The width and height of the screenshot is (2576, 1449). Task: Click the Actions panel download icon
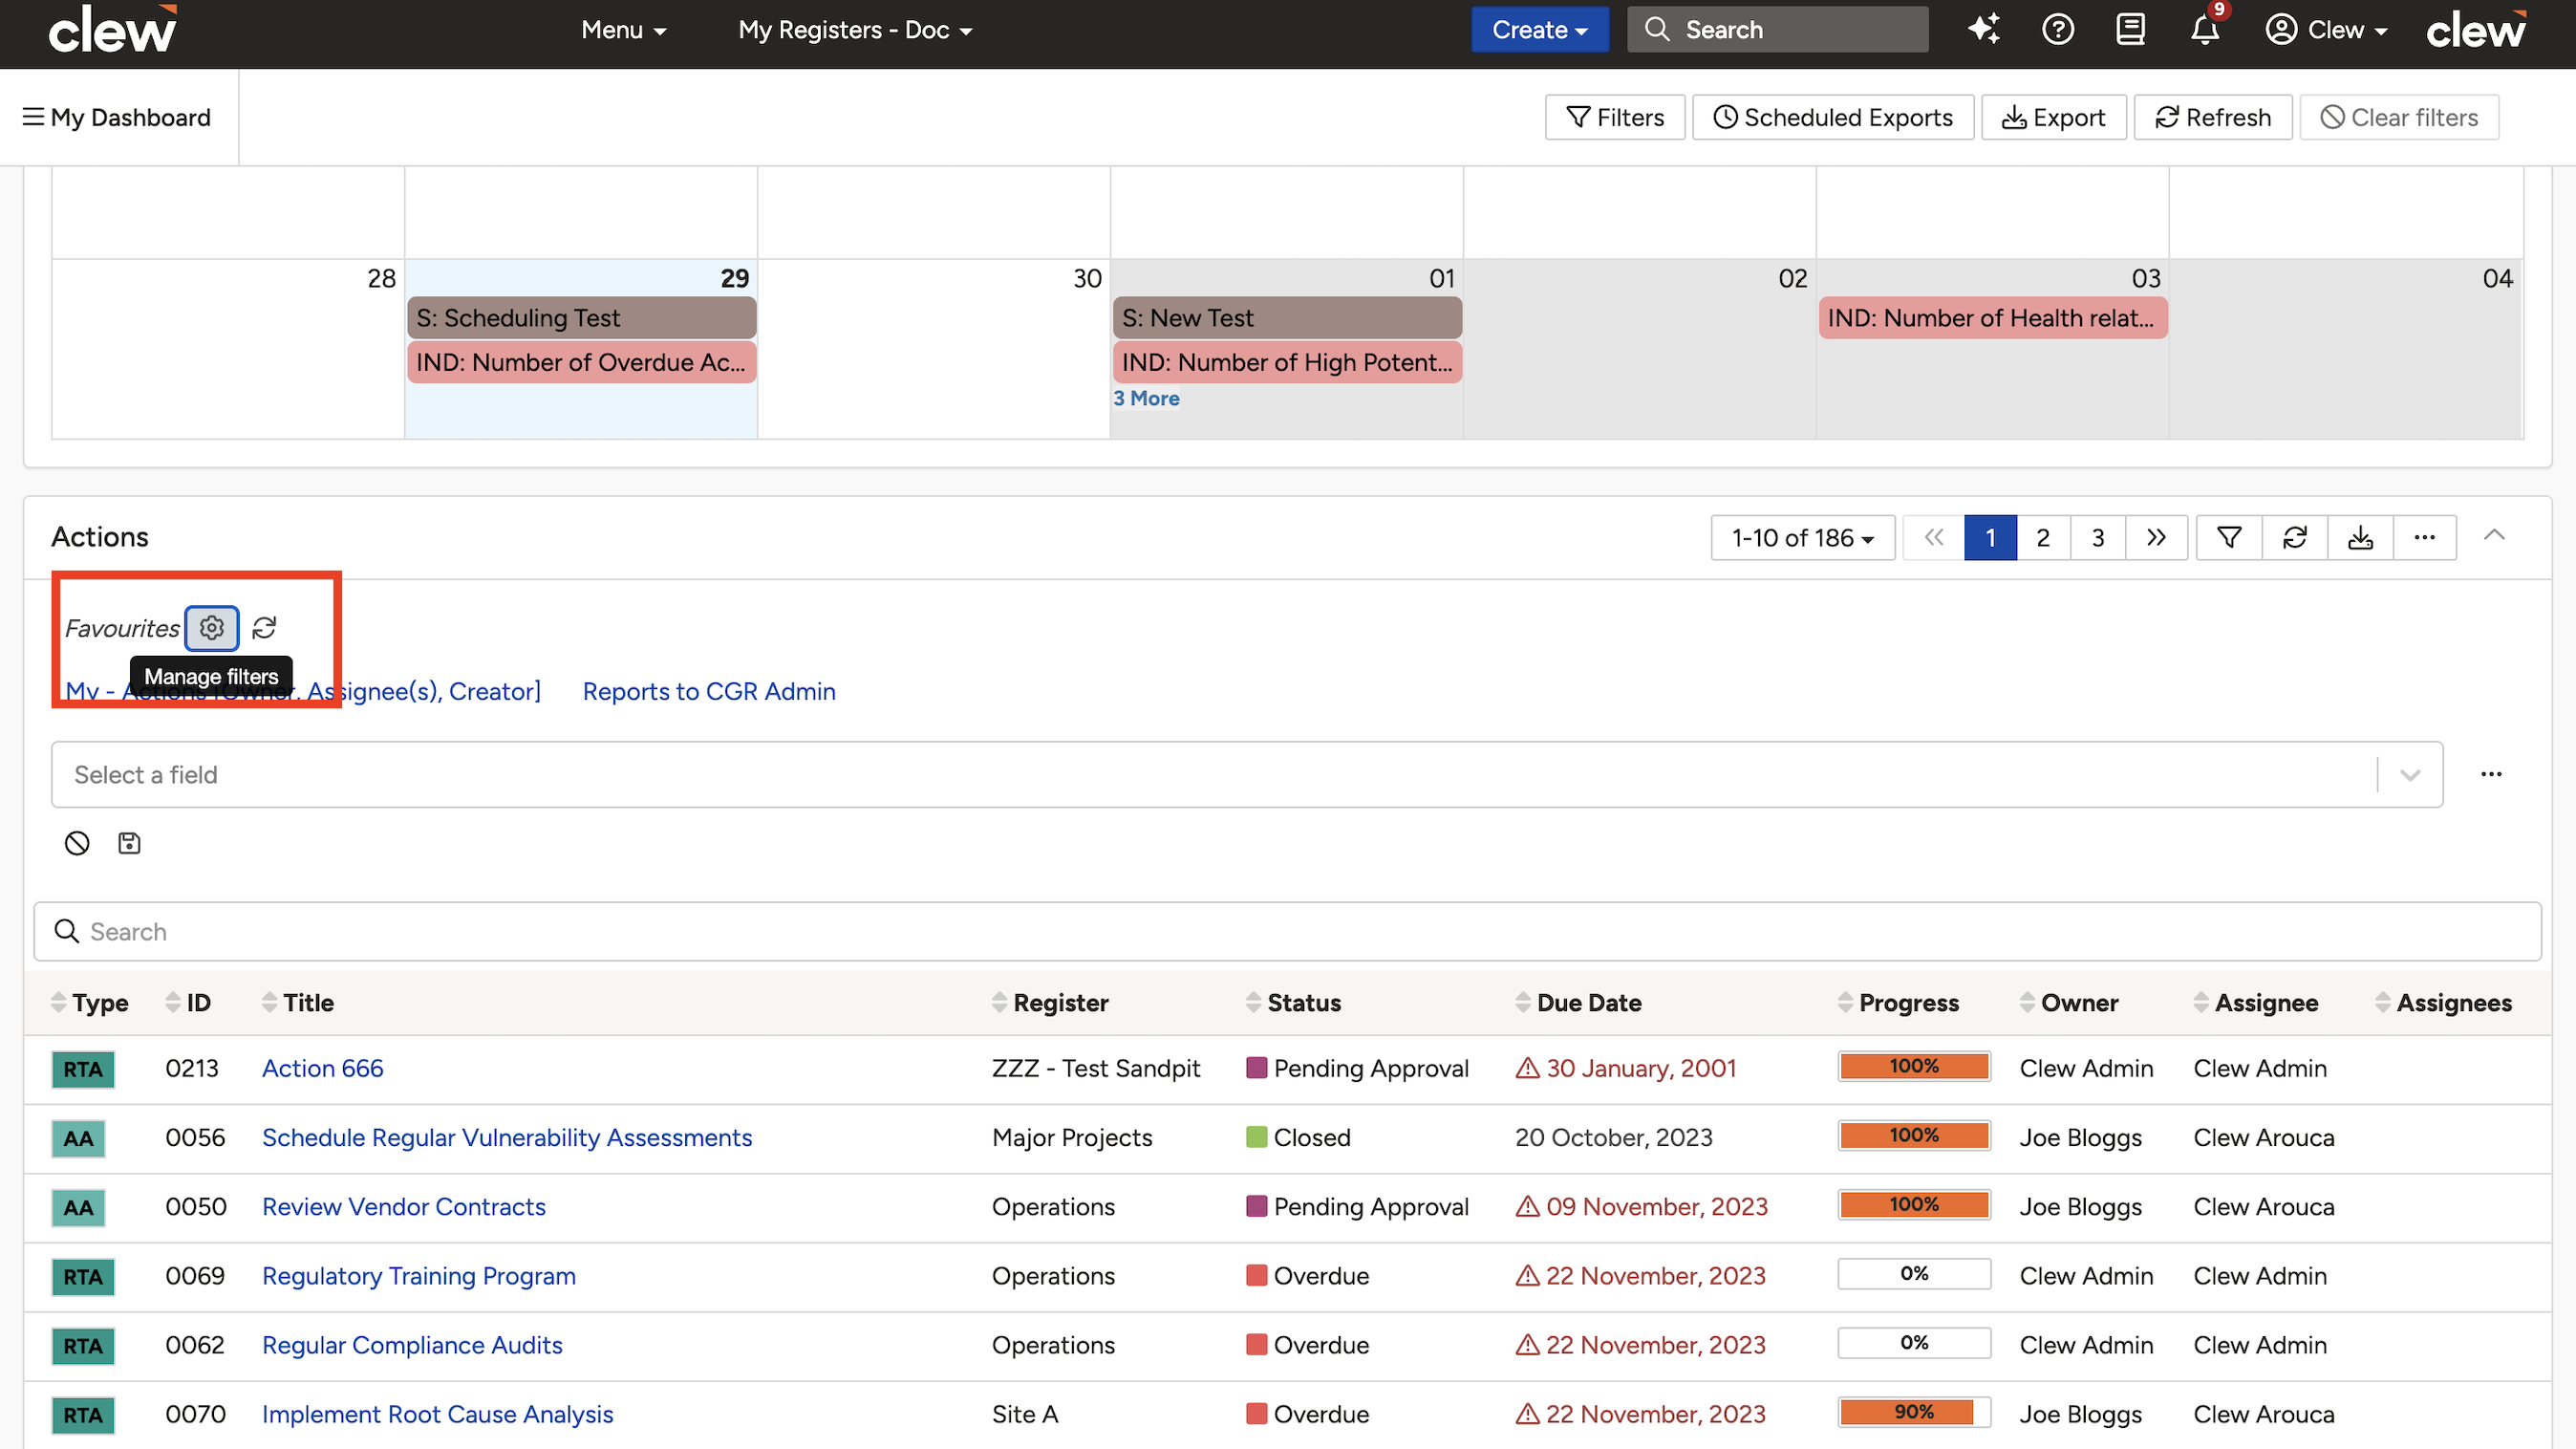tap(2360, 538)
